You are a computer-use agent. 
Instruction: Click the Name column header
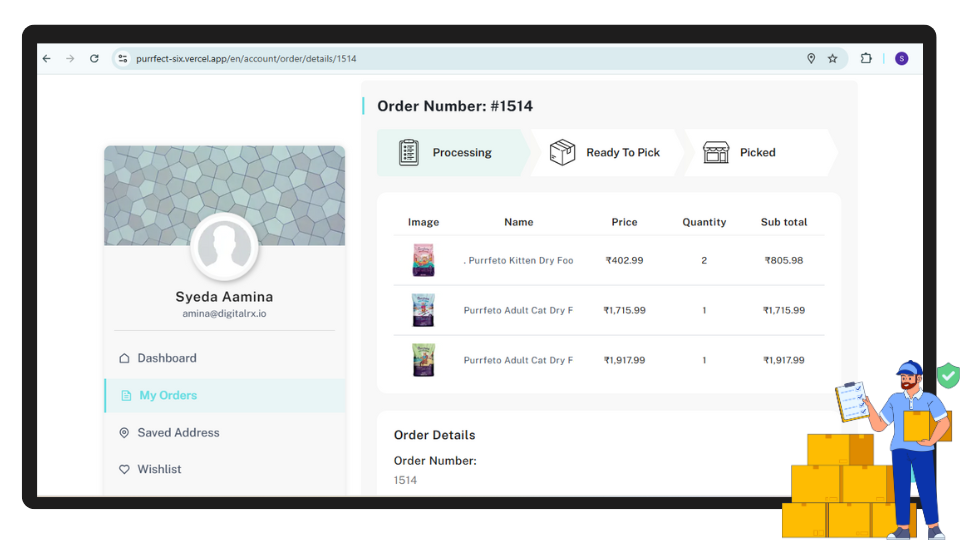click(519, 222)
